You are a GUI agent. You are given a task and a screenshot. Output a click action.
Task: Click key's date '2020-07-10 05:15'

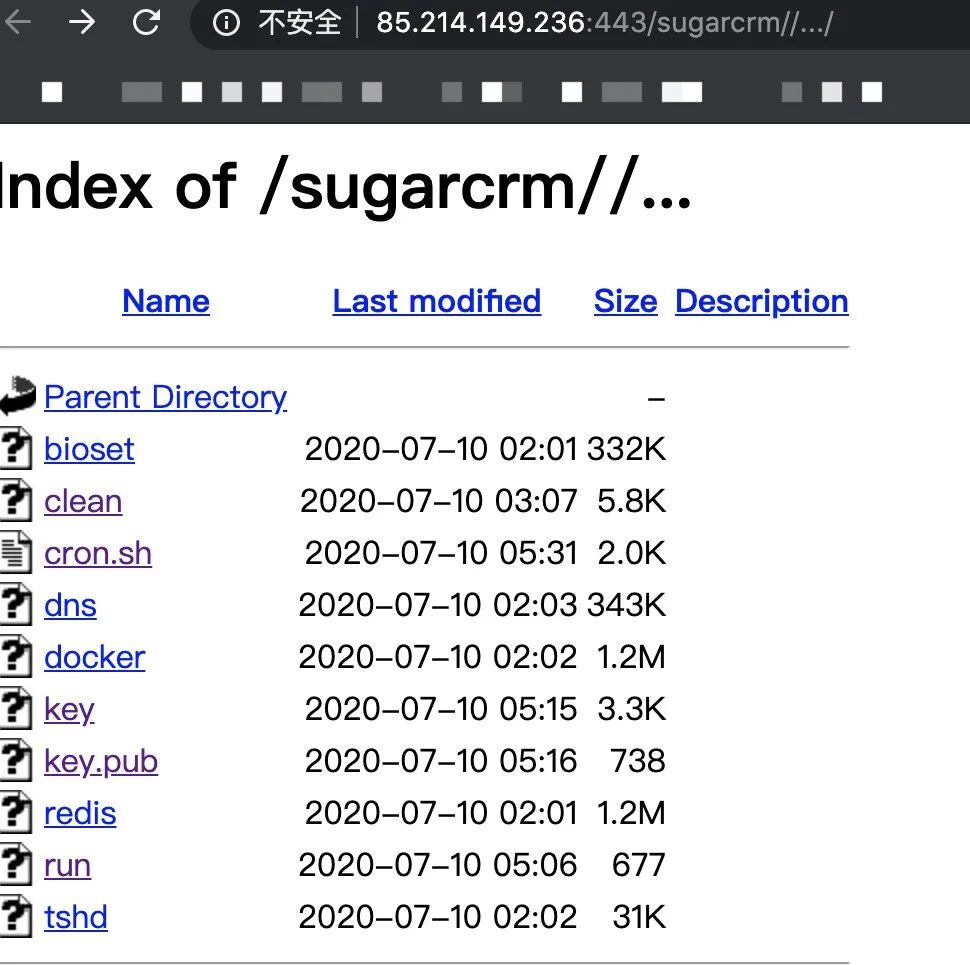pos(441,709)
